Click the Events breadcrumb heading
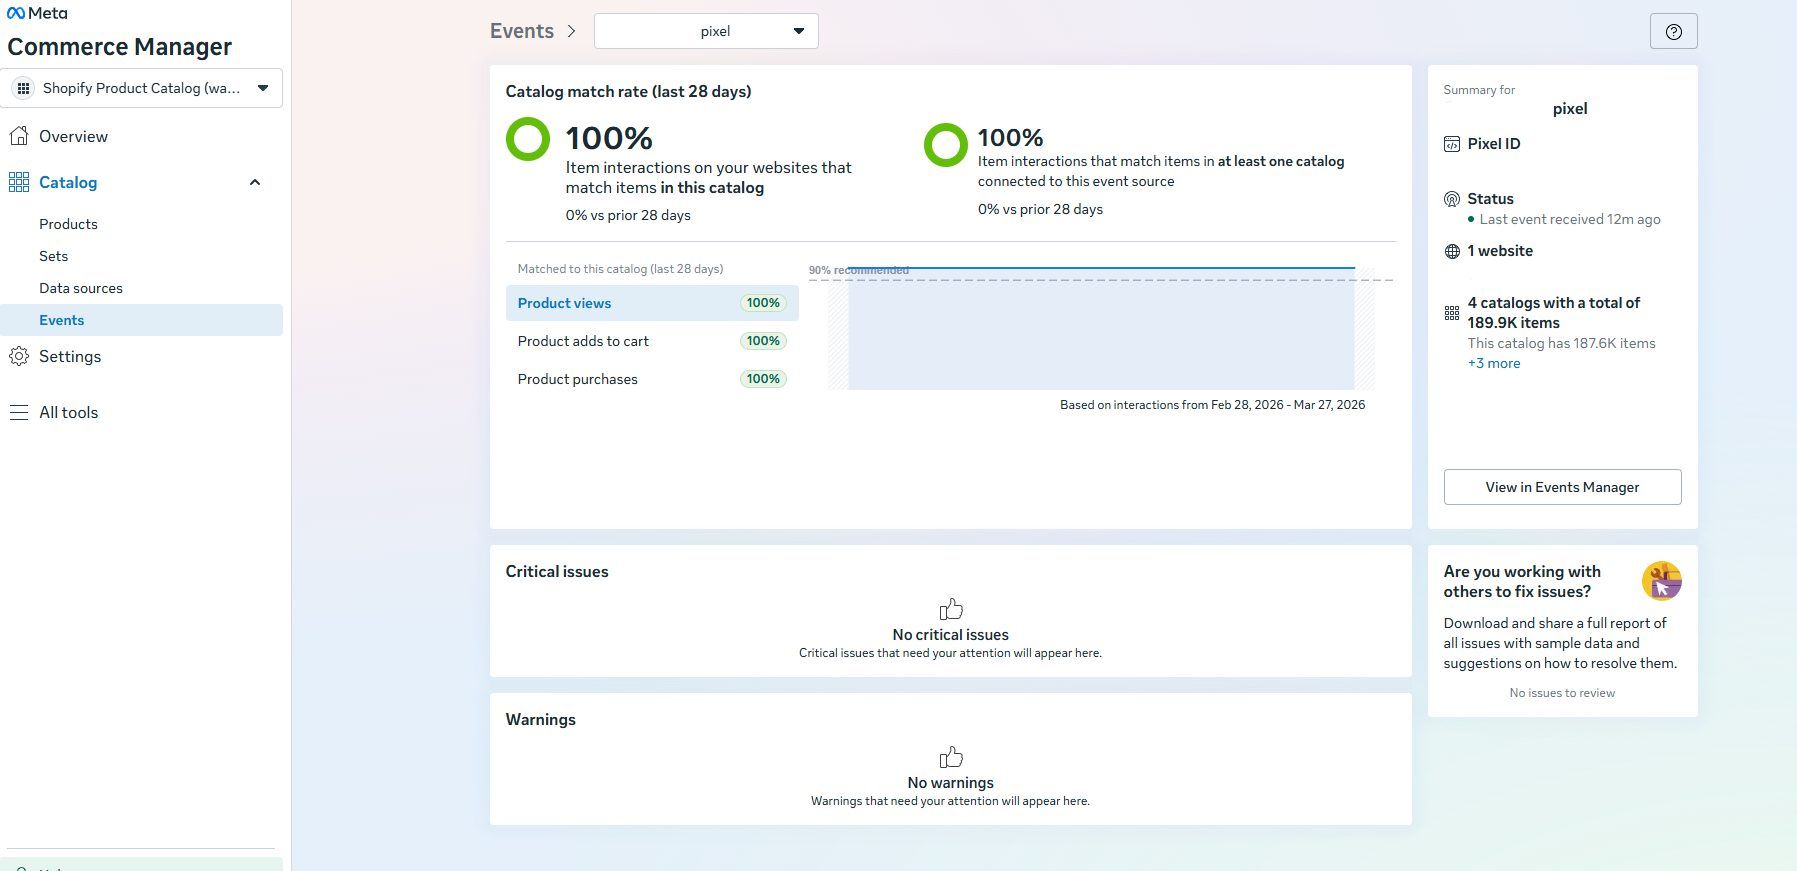The image size is (1797, 871). point(521,31)
